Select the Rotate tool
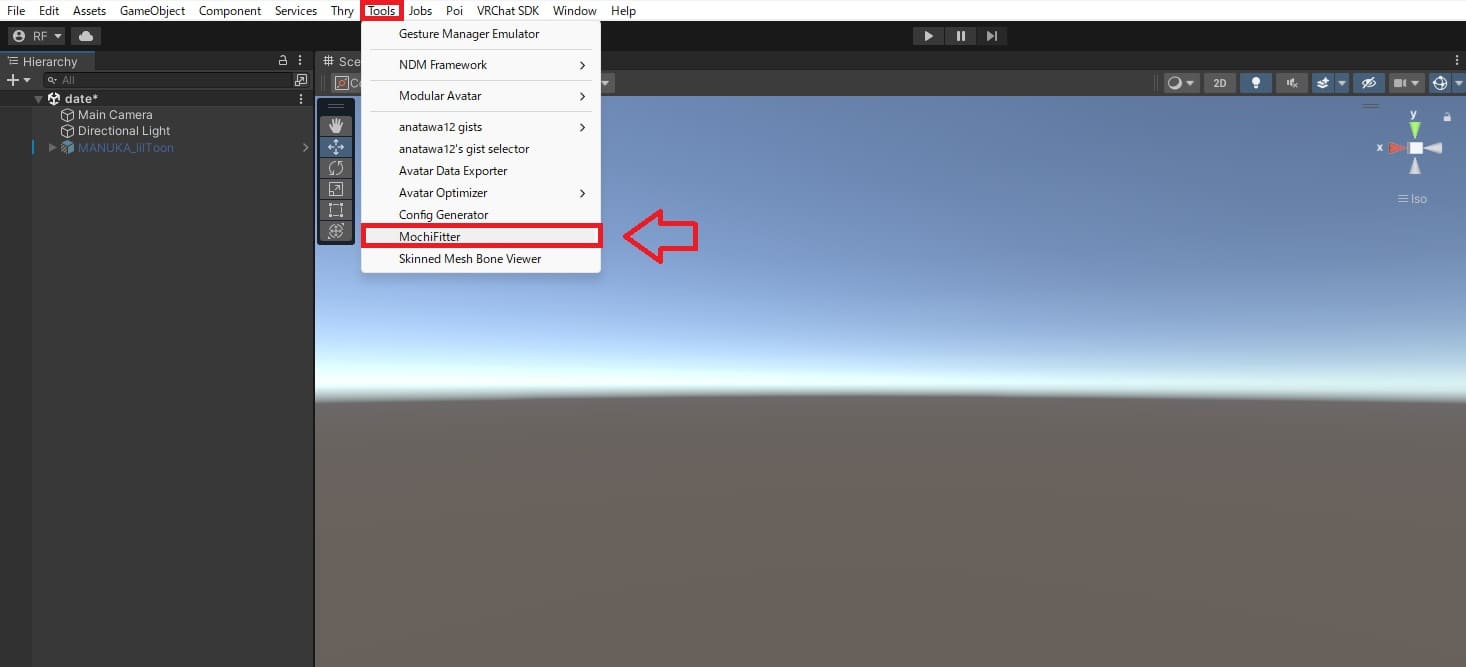 coord(336,168)
